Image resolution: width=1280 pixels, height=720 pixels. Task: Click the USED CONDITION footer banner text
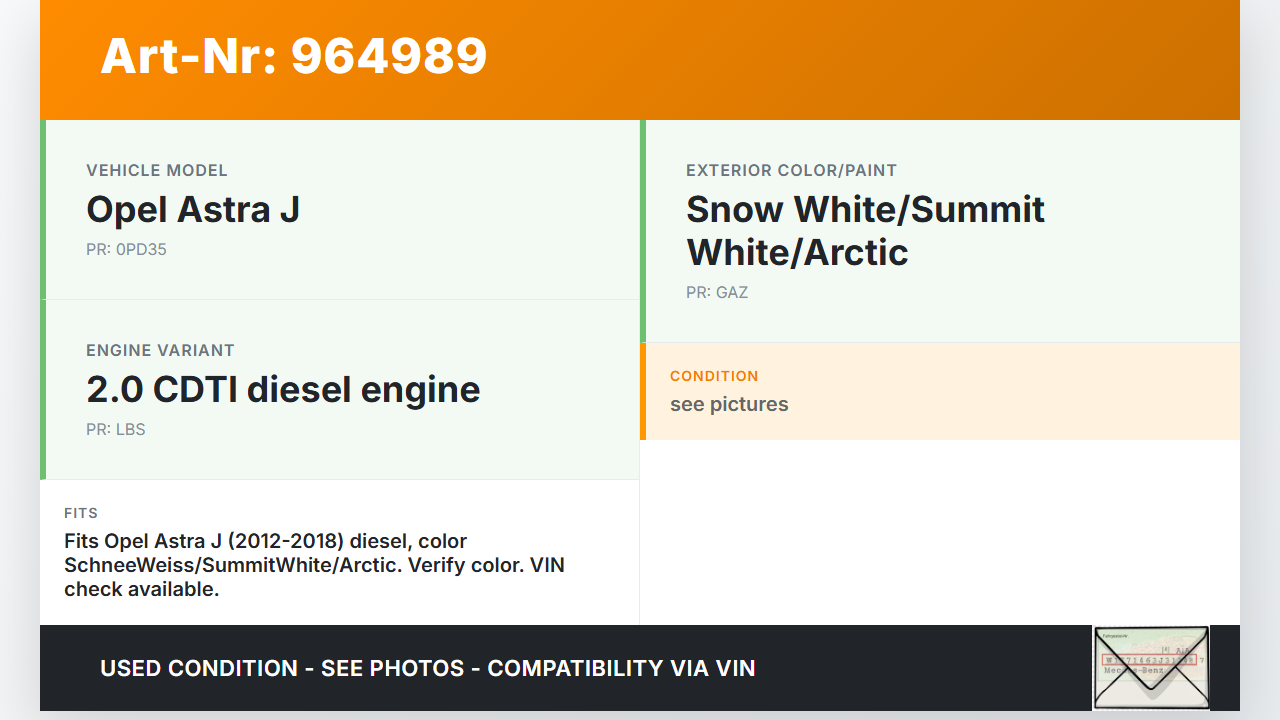click(x=428, y=668)
